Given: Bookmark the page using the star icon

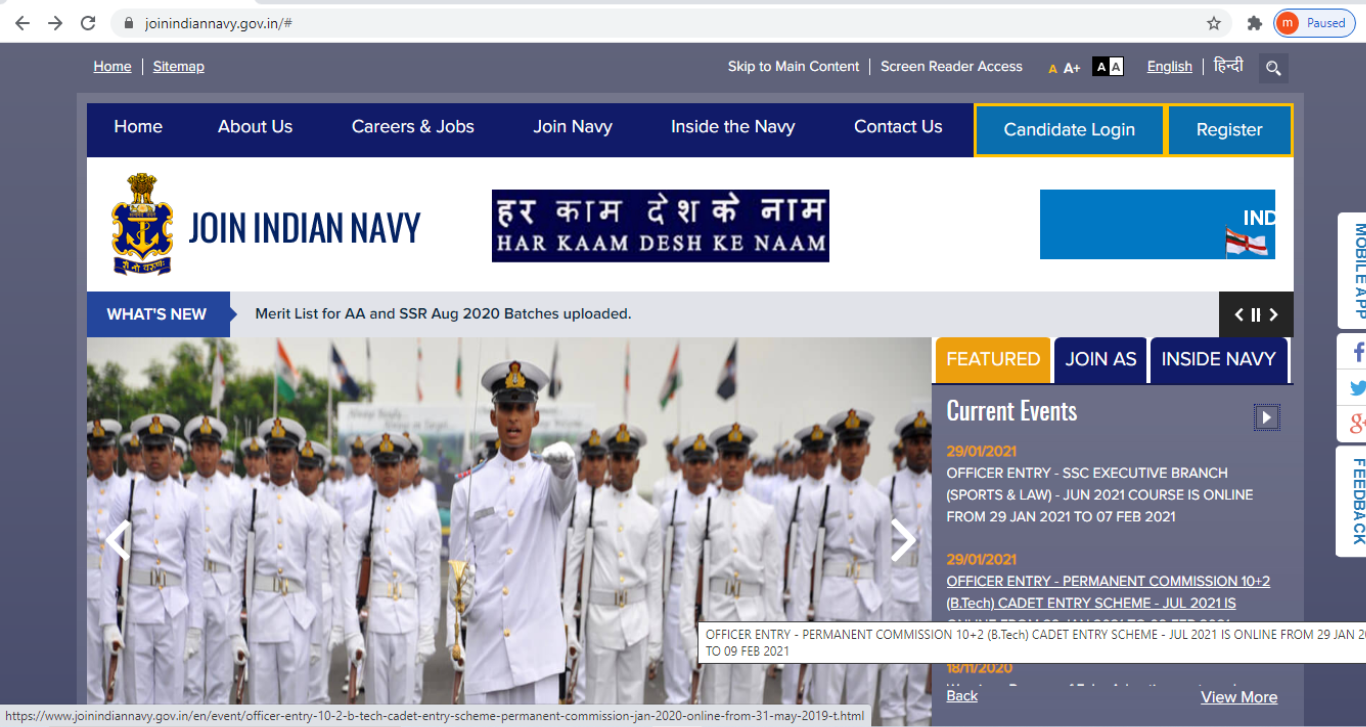Looking at the screenshot, I should [x=1214, y=23].
